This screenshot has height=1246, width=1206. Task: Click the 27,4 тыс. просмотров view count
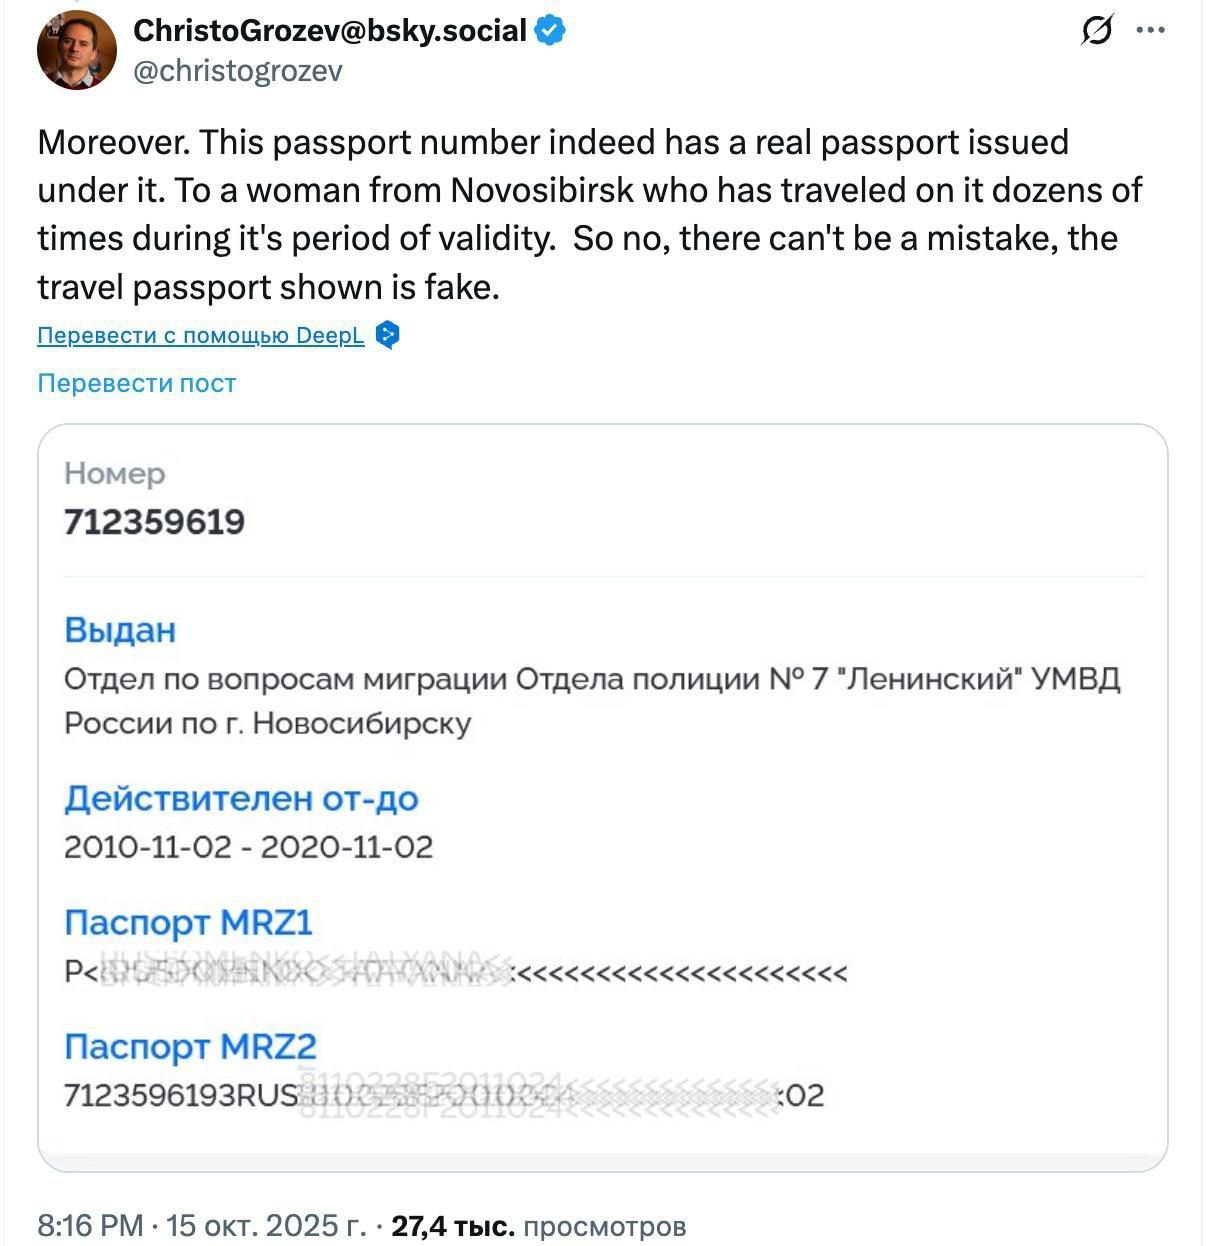click(538, 1226)
